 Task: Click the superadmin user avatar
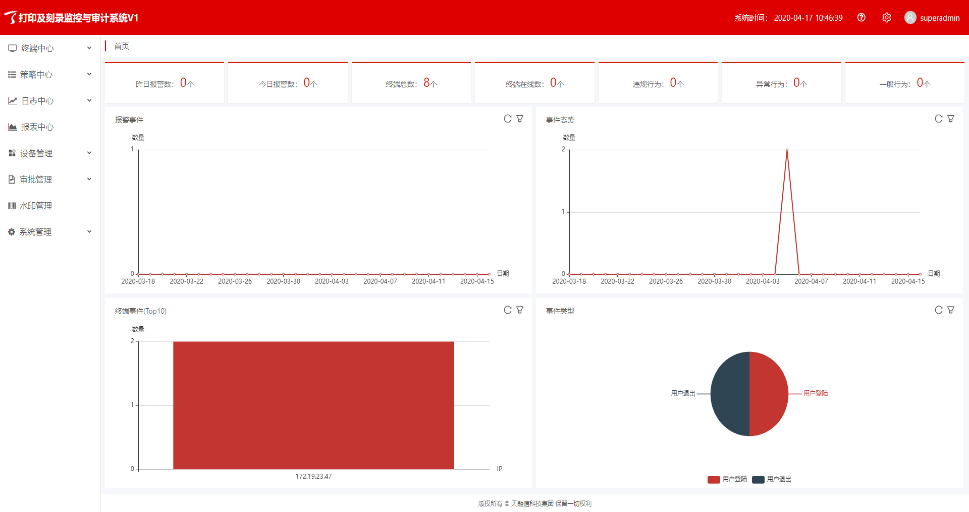tap(910, 17)
